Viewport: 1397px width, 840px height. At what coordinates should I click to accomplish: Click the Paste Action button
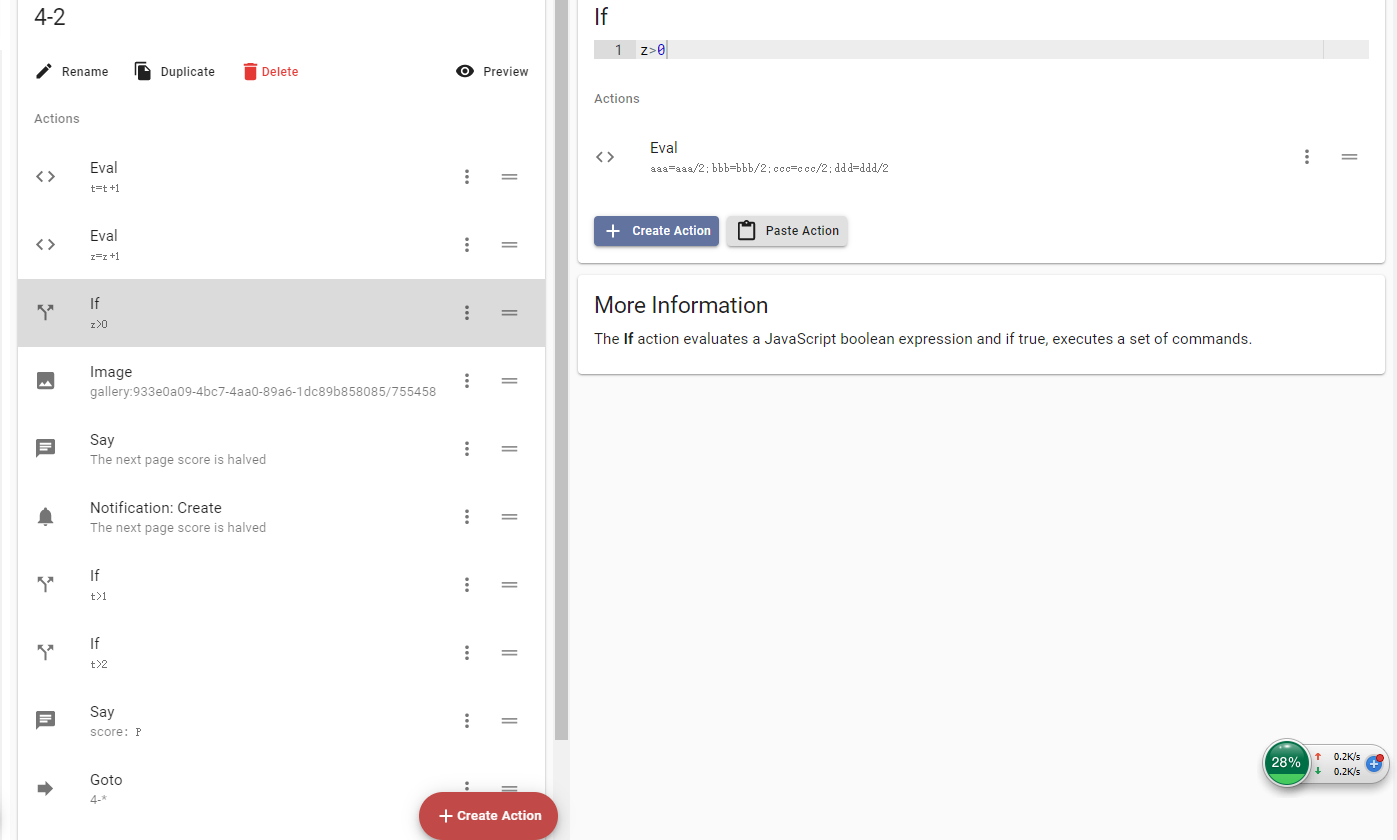coord(787,231)
